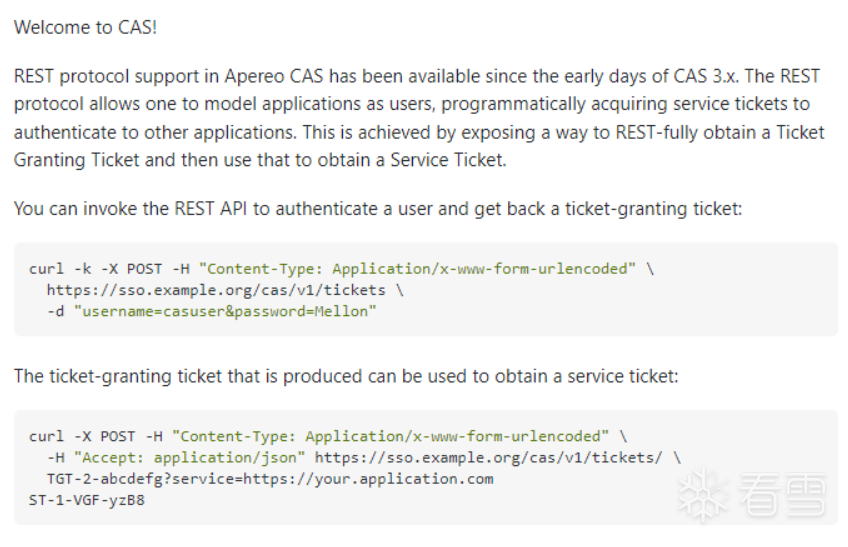Click the service ticket output 'ST-1-VGF-yzB8'

pyautogui.click(x=87, y=500)
